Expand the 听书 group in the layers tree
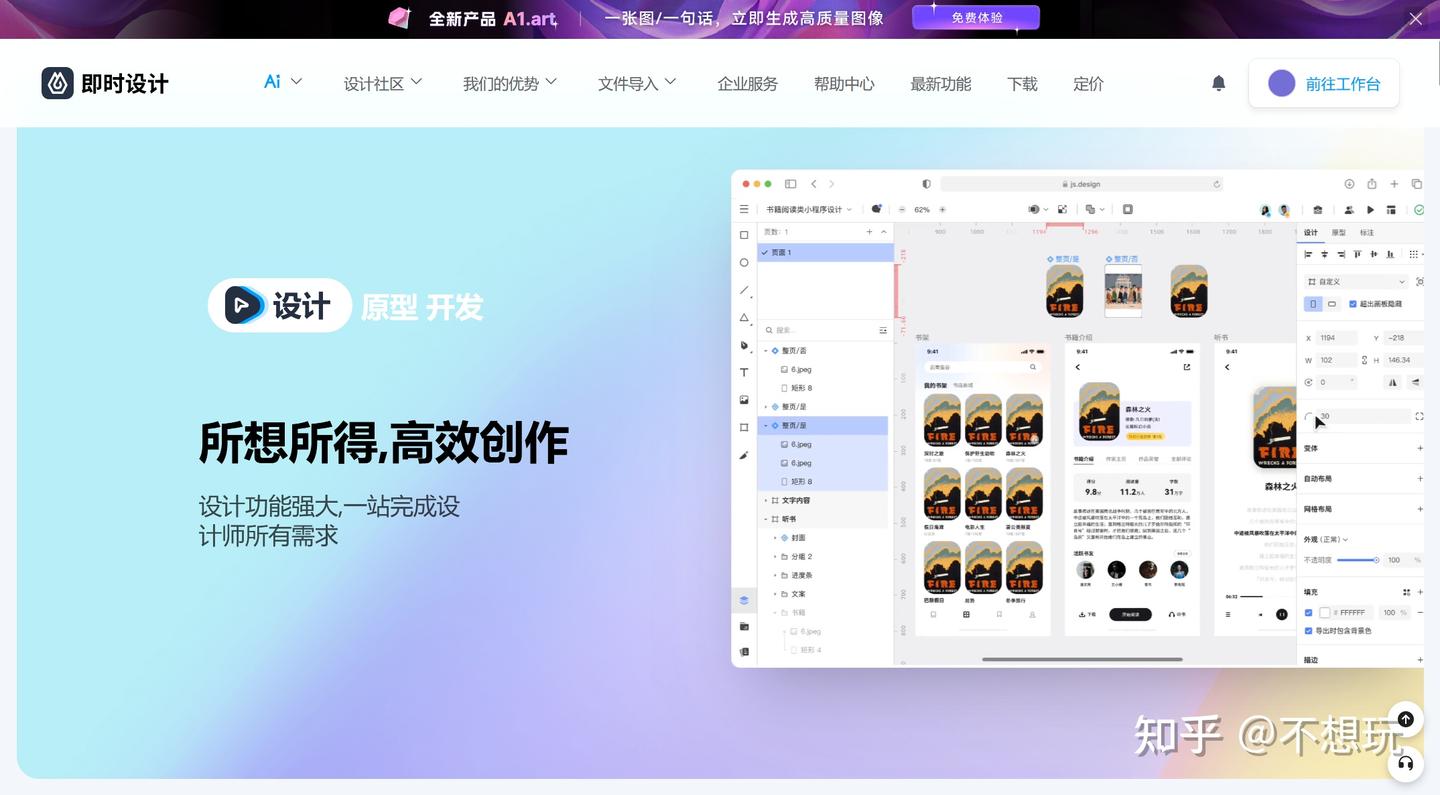This screenshot has height=795, width=1440. (765, 518)
